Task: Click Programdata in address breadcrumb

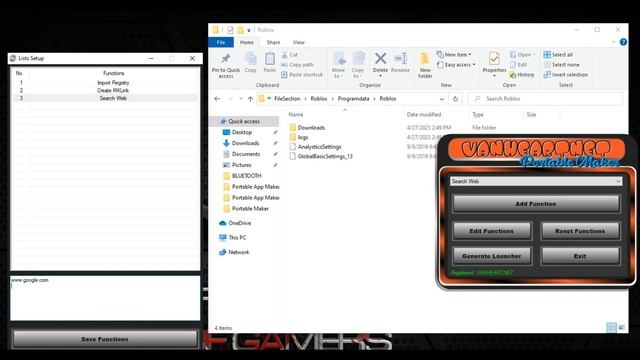Action: tap(353, 99)
